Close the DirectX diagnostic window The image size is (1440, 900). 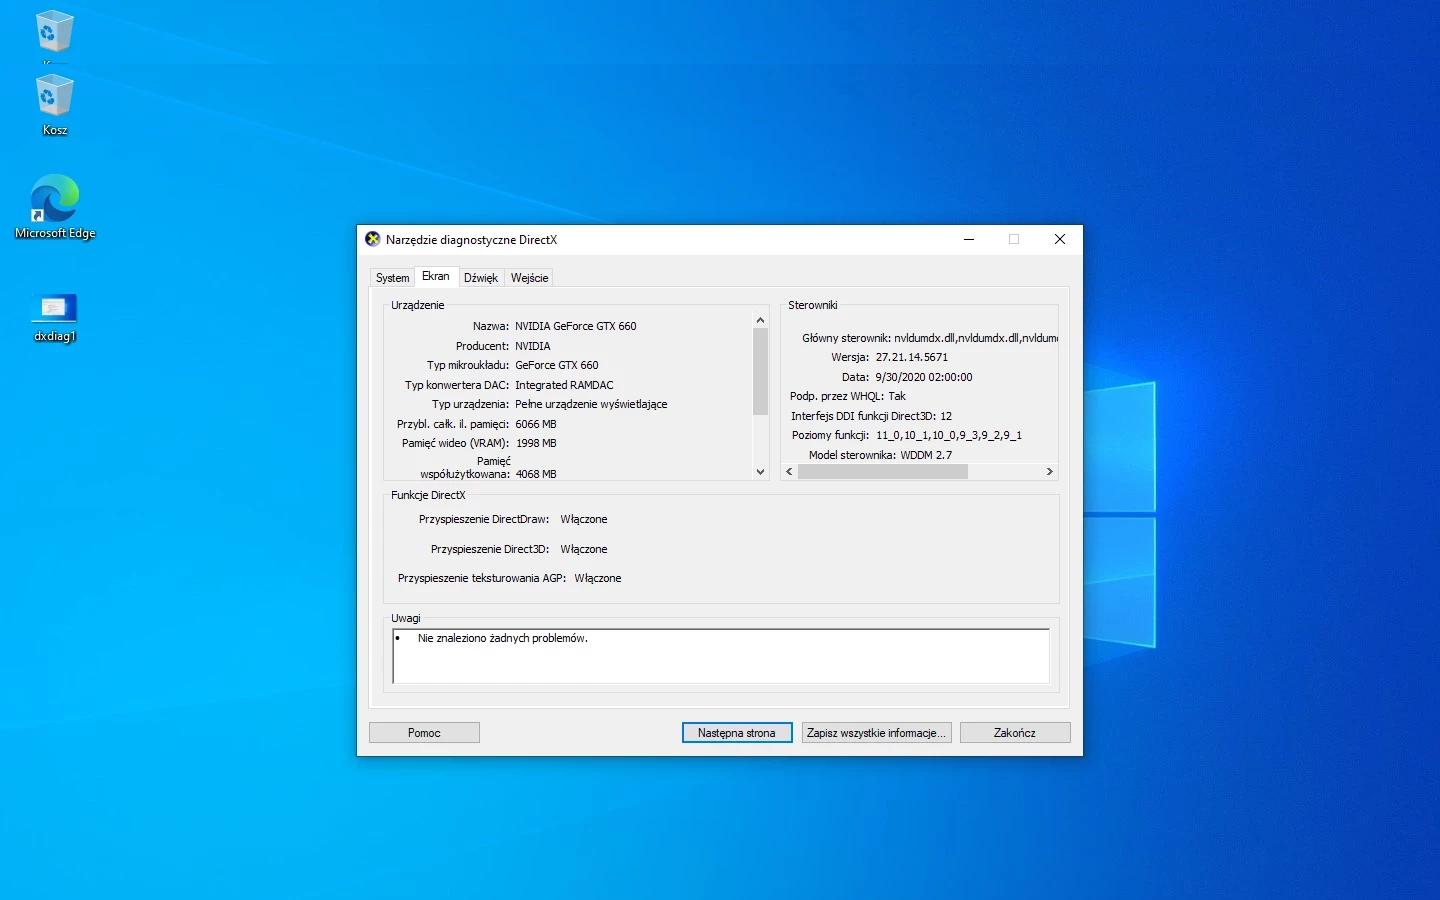point(1060,240)
